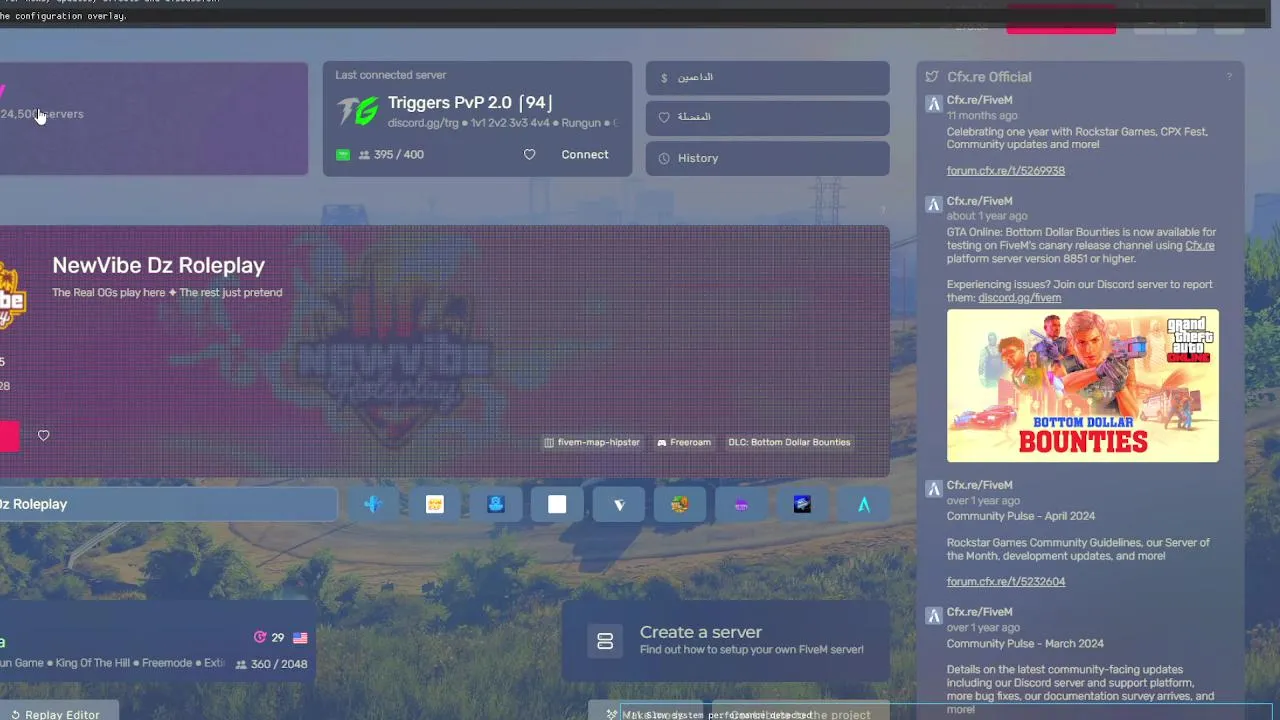
Task: Click the question mark in Cfx.re Official panel
Action: pos(1229,77)
